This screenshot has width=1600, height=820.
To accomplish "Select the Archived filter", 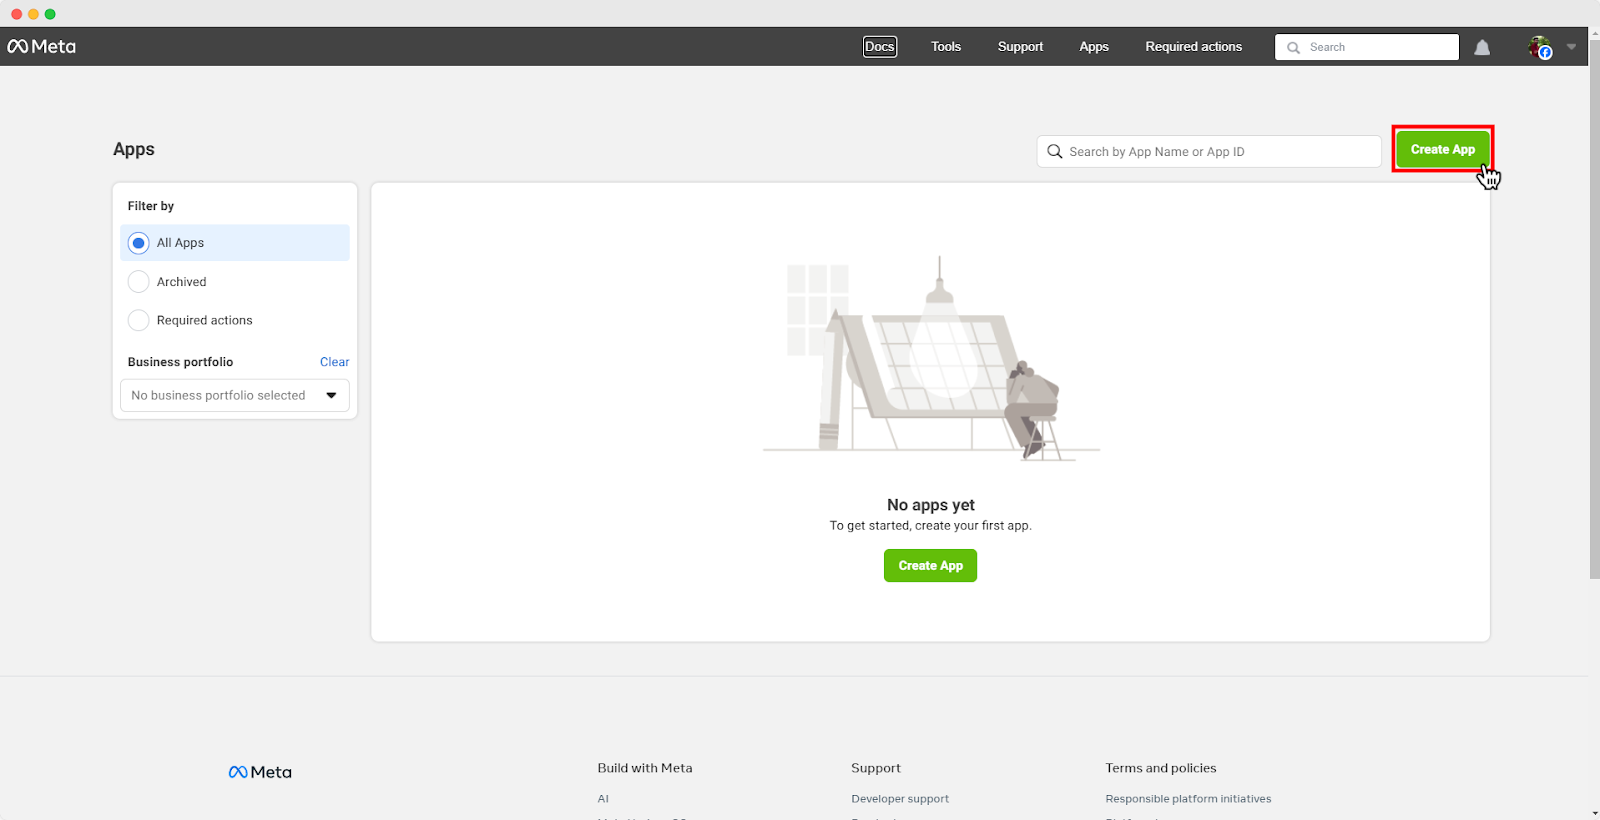I will [235, 282].
